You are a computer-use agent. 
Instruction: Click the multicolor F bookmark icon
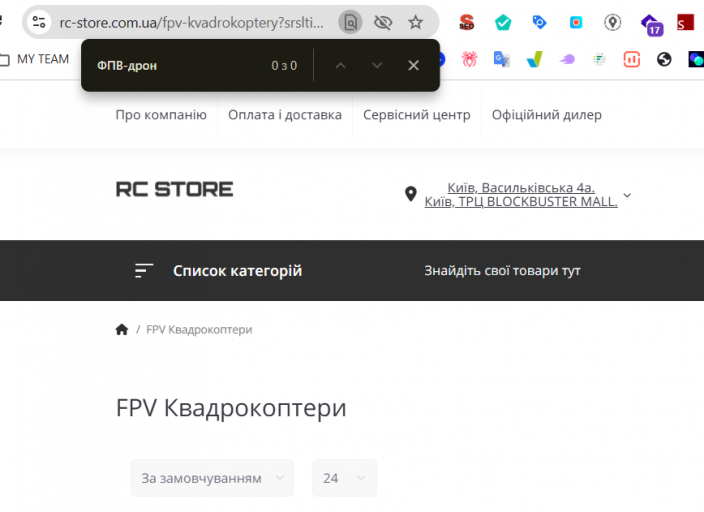tap(599, 59)
